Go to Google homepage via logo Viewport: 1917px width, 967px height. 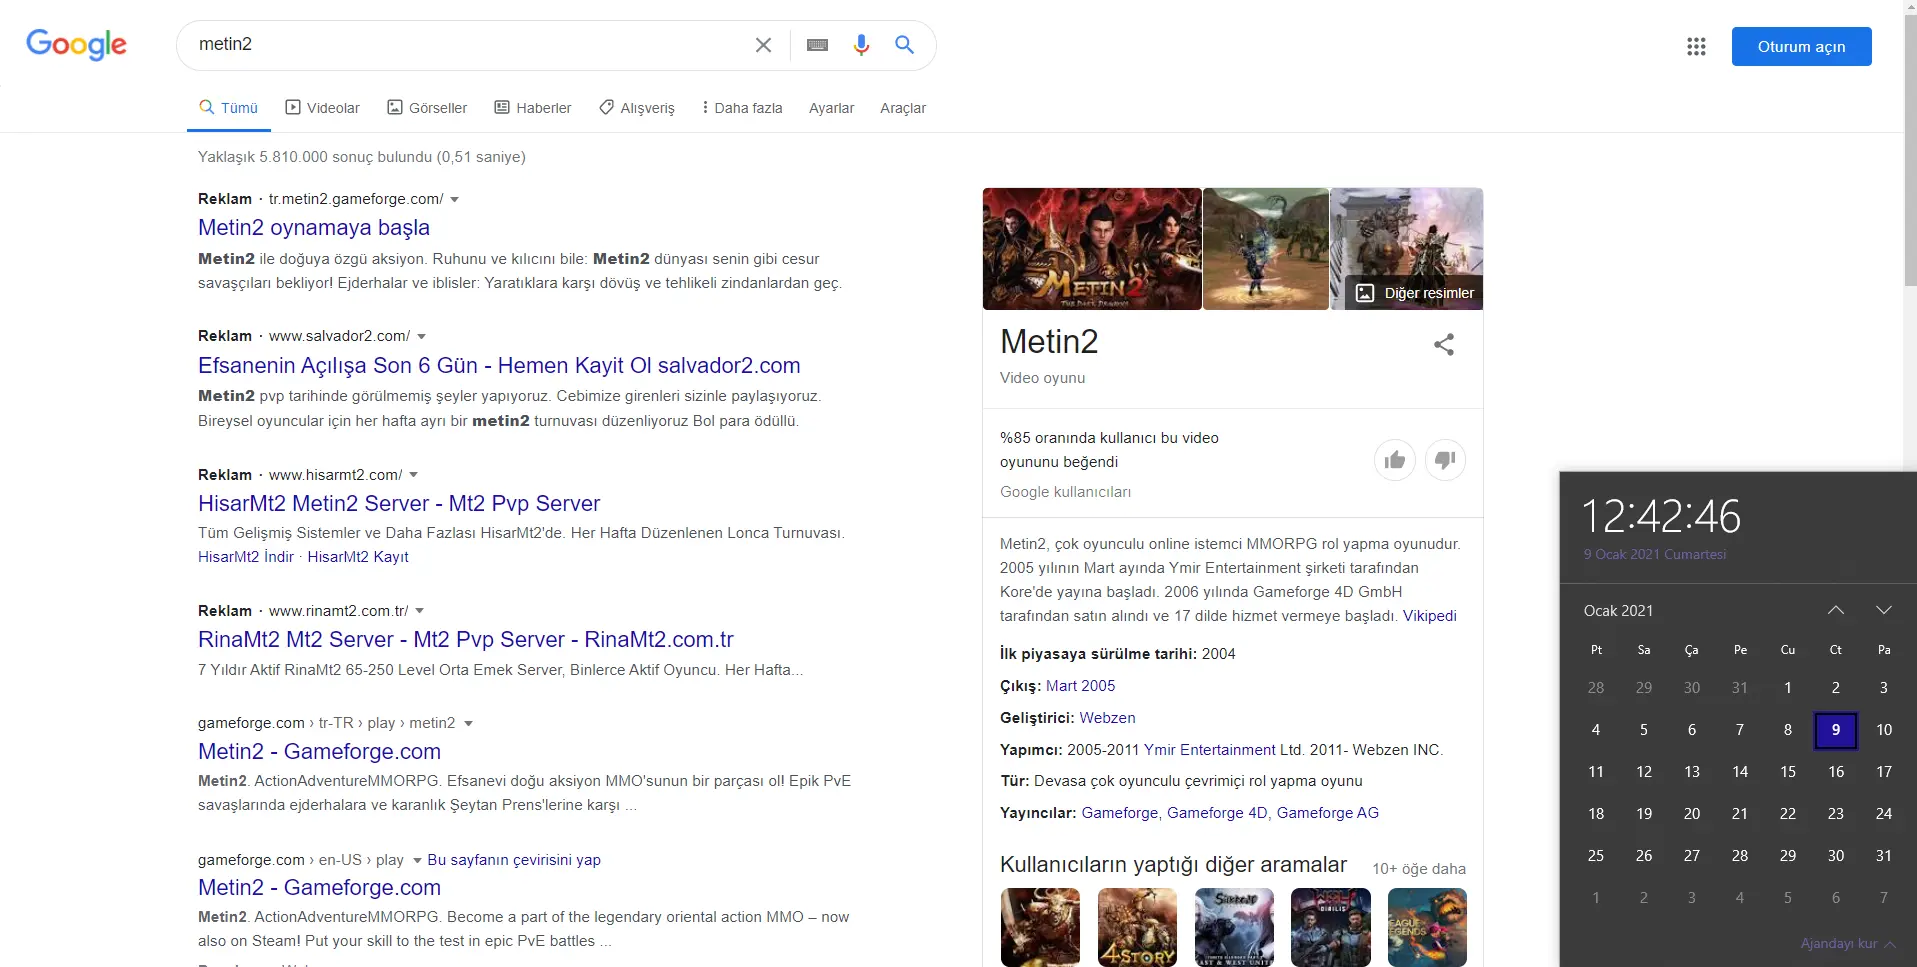(76, 45)
